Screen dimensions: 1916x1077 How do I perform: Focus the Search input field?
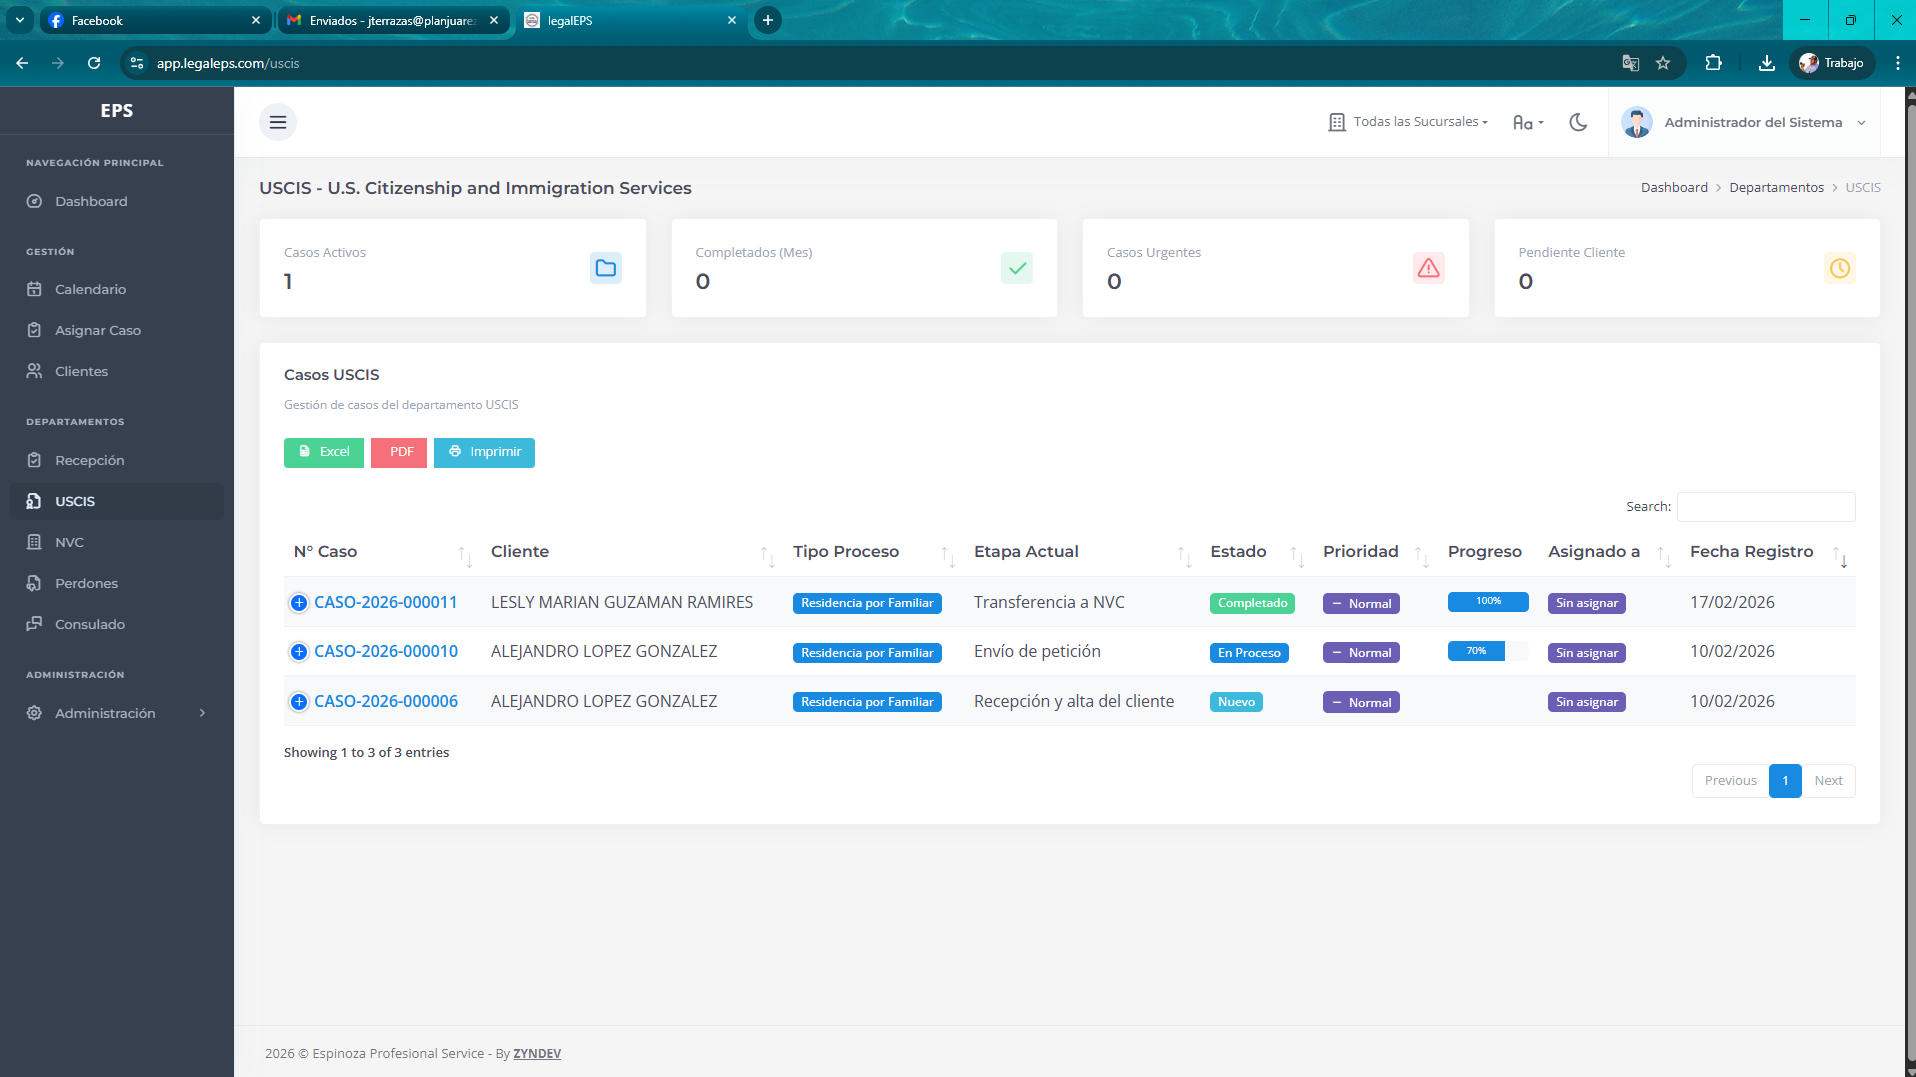point(1766,507)
